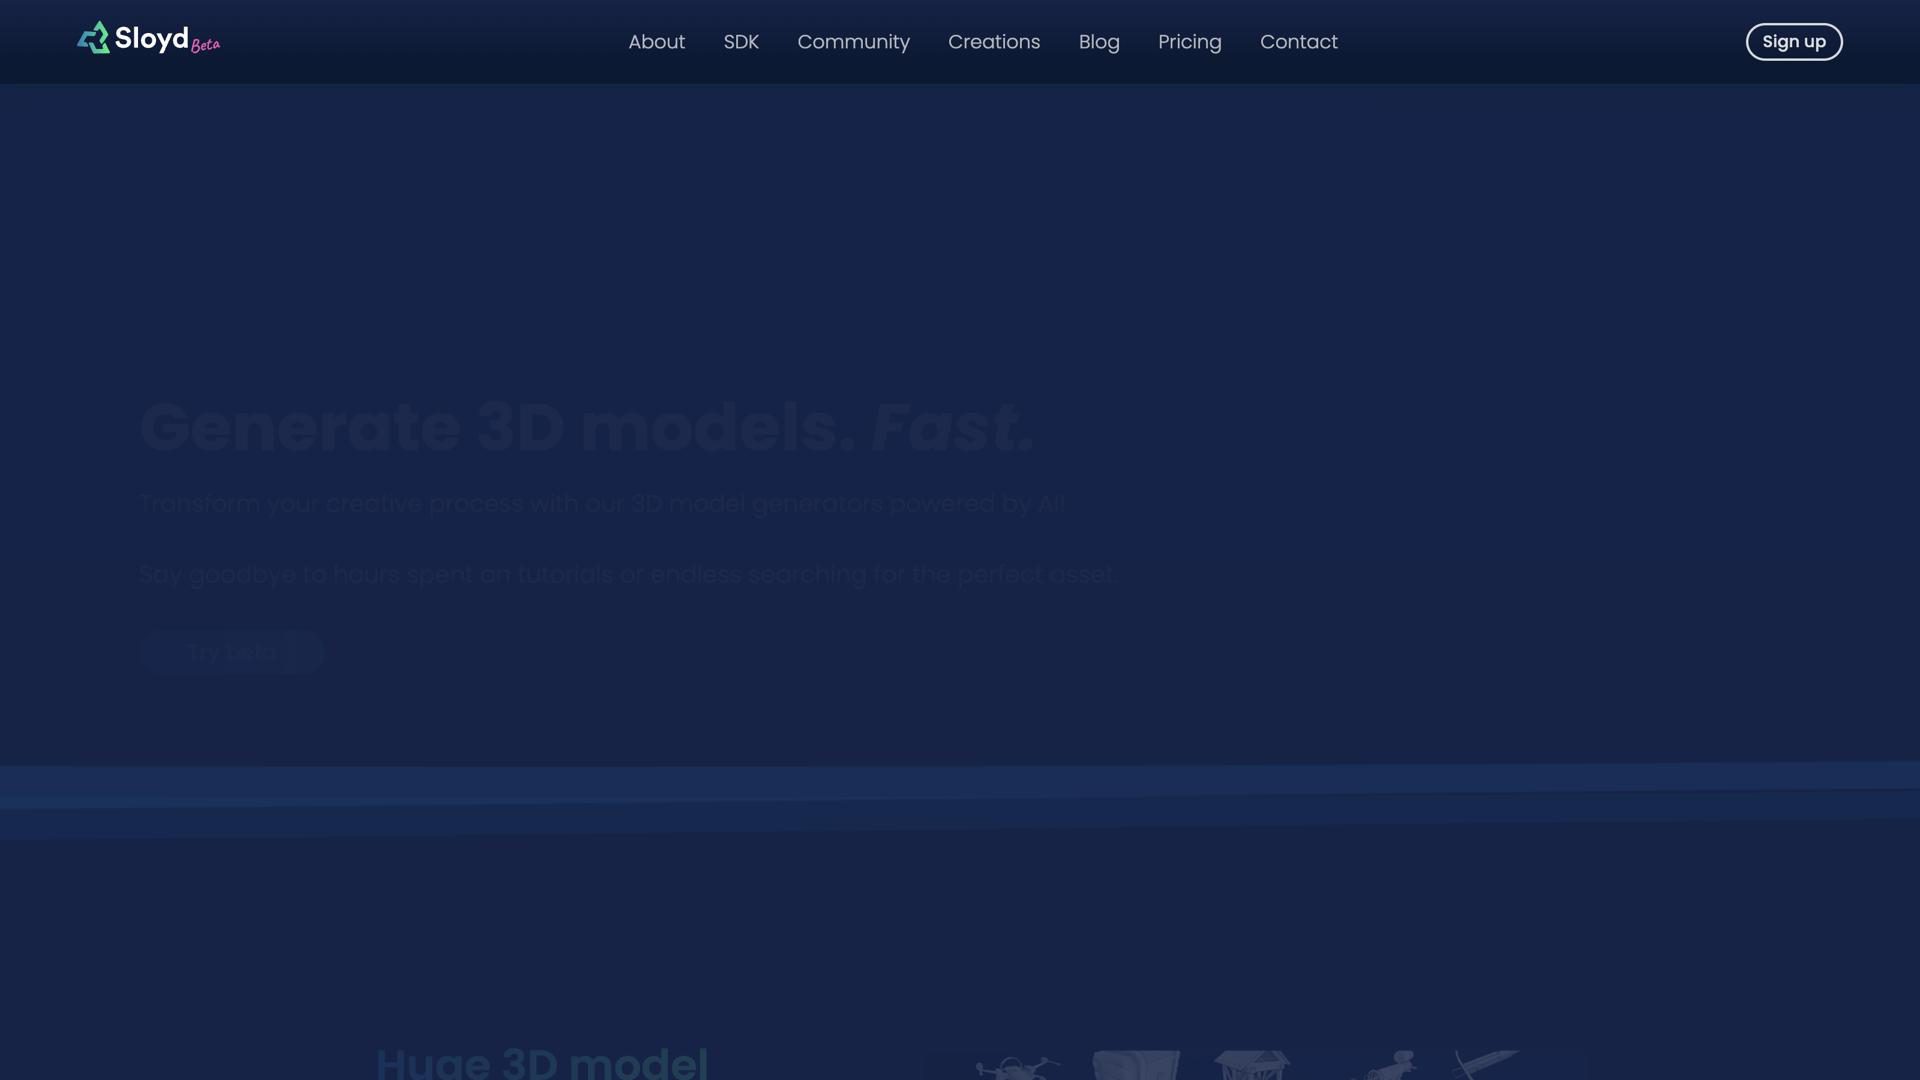
Task: Go to the SDK page
Action: (x=741, y=42)
